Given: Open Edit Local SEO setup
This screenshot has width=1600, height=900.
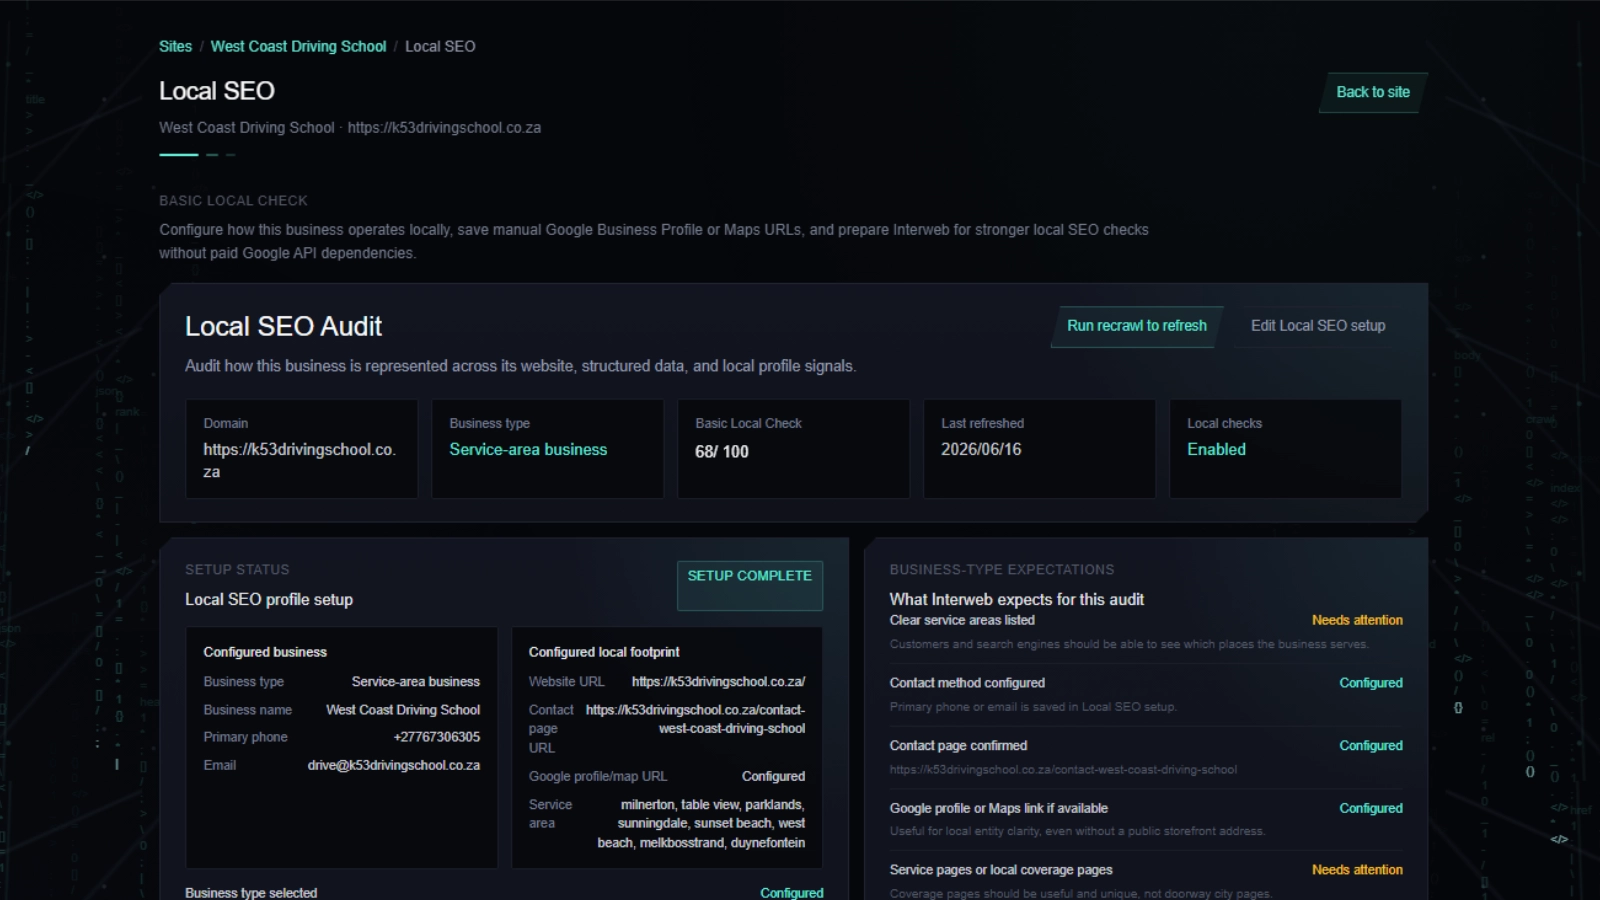Looking at the screenshot, I should (x=1318, y=326).
